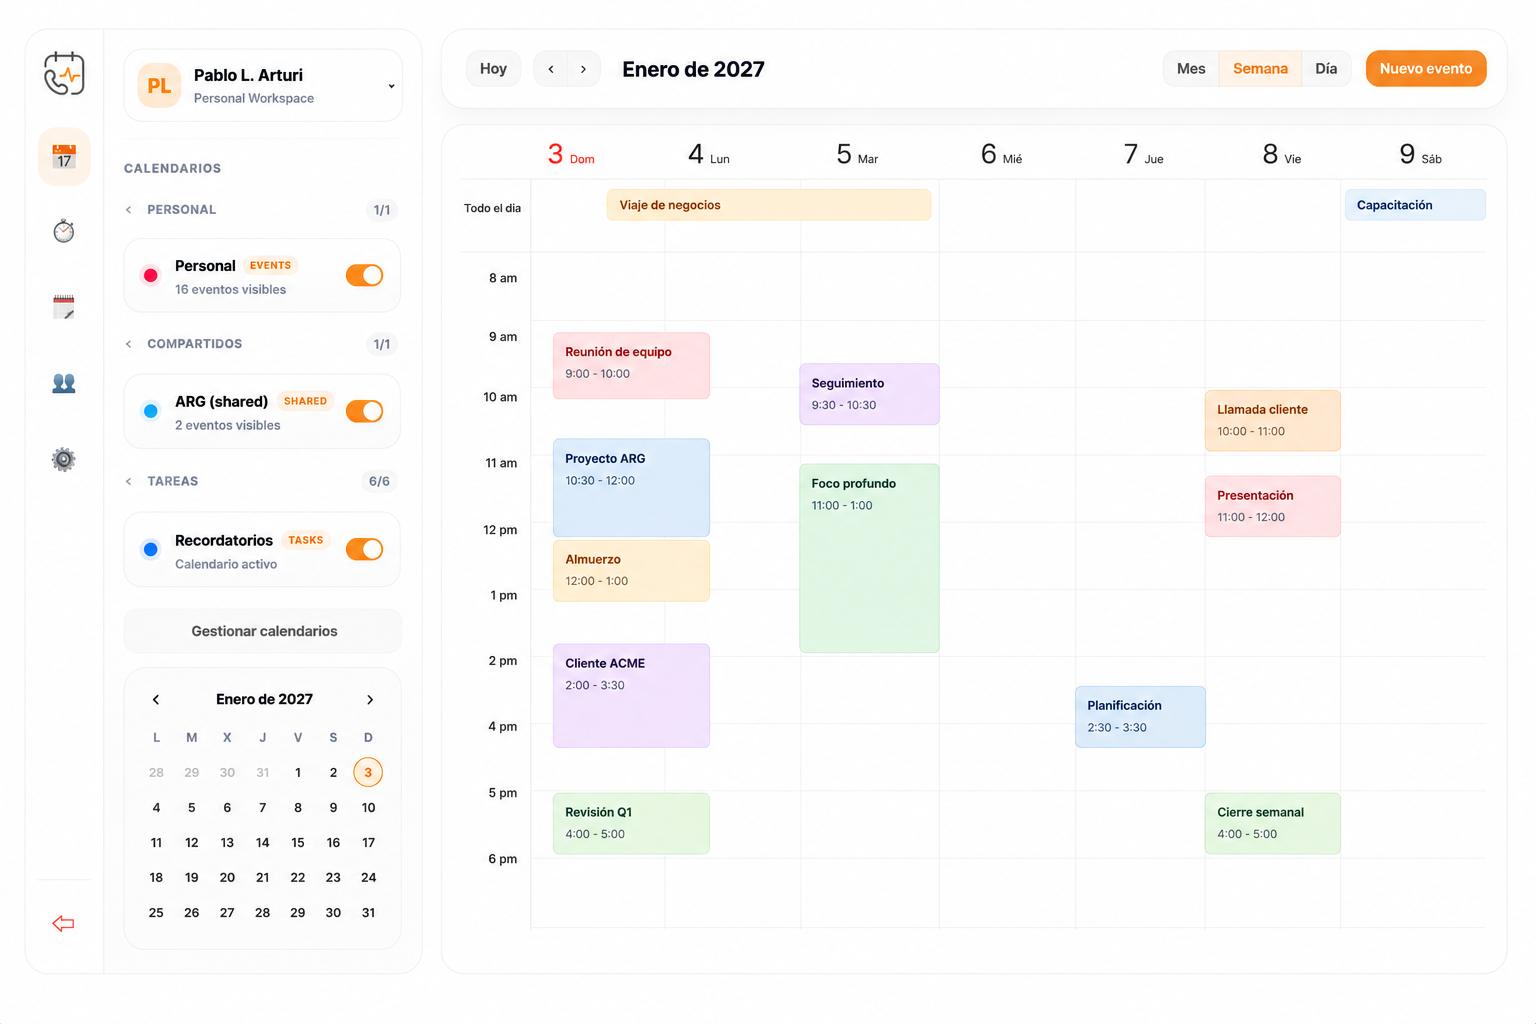Open the Revisión Q1 event
Viewport: 1536px width, 1024px height.
pyautogui.click(x=631, y=824)
